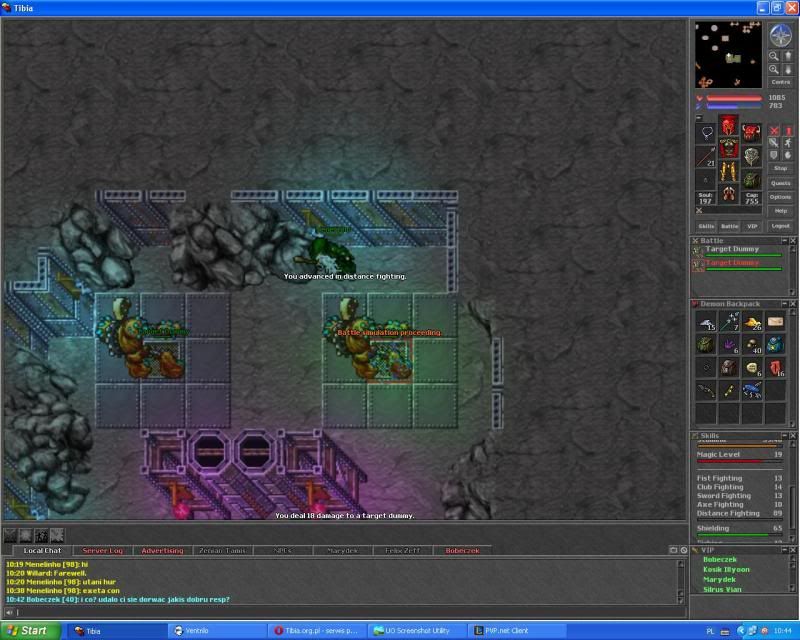Image resolution: width=800 pixels, height=640 pixels.
Task: Open the Bobeczek private chat tab
Action: (x=462, y=551)
